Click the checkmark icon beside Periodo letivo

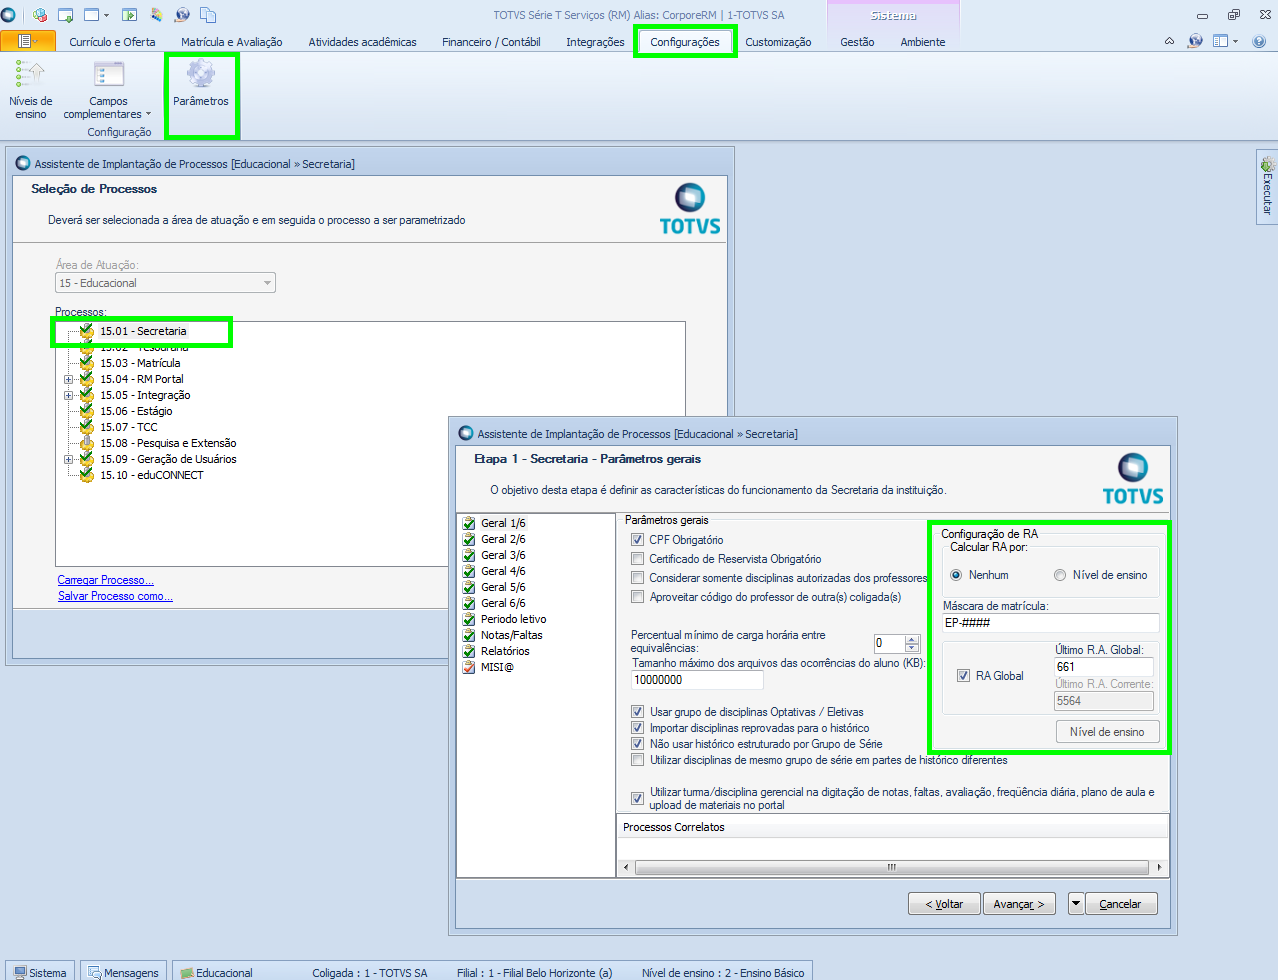469,619
